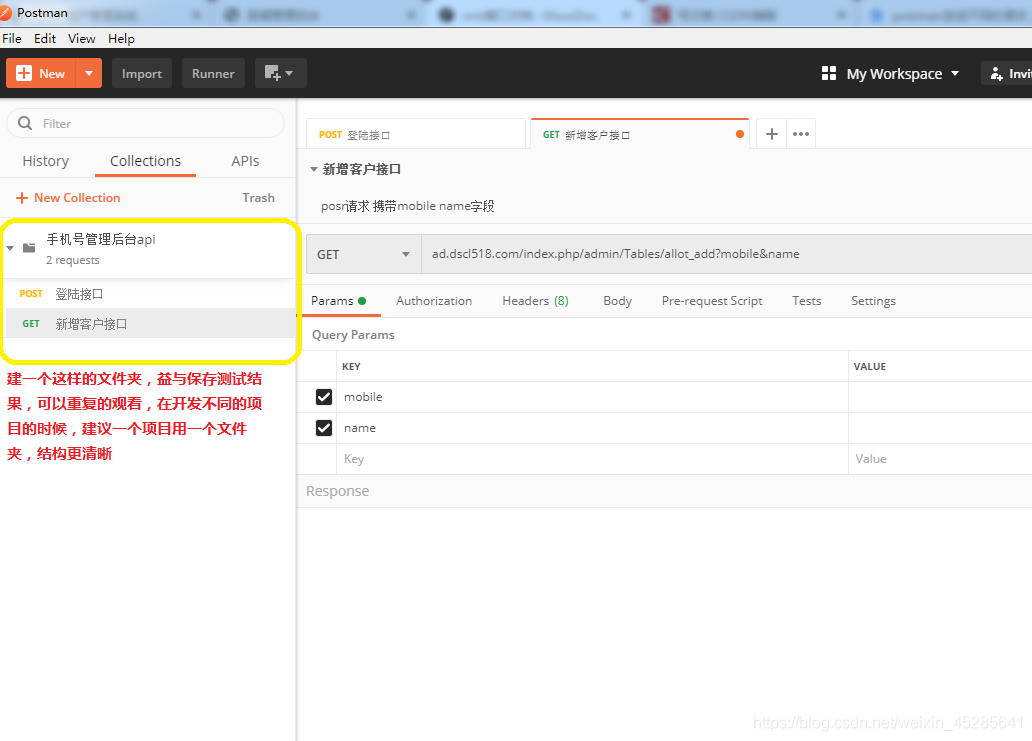The height and width of the screenshot is (741, 1032).
Task: Open the GET 新增客户接口 request in sidebar
Action: tap(150, 323)
